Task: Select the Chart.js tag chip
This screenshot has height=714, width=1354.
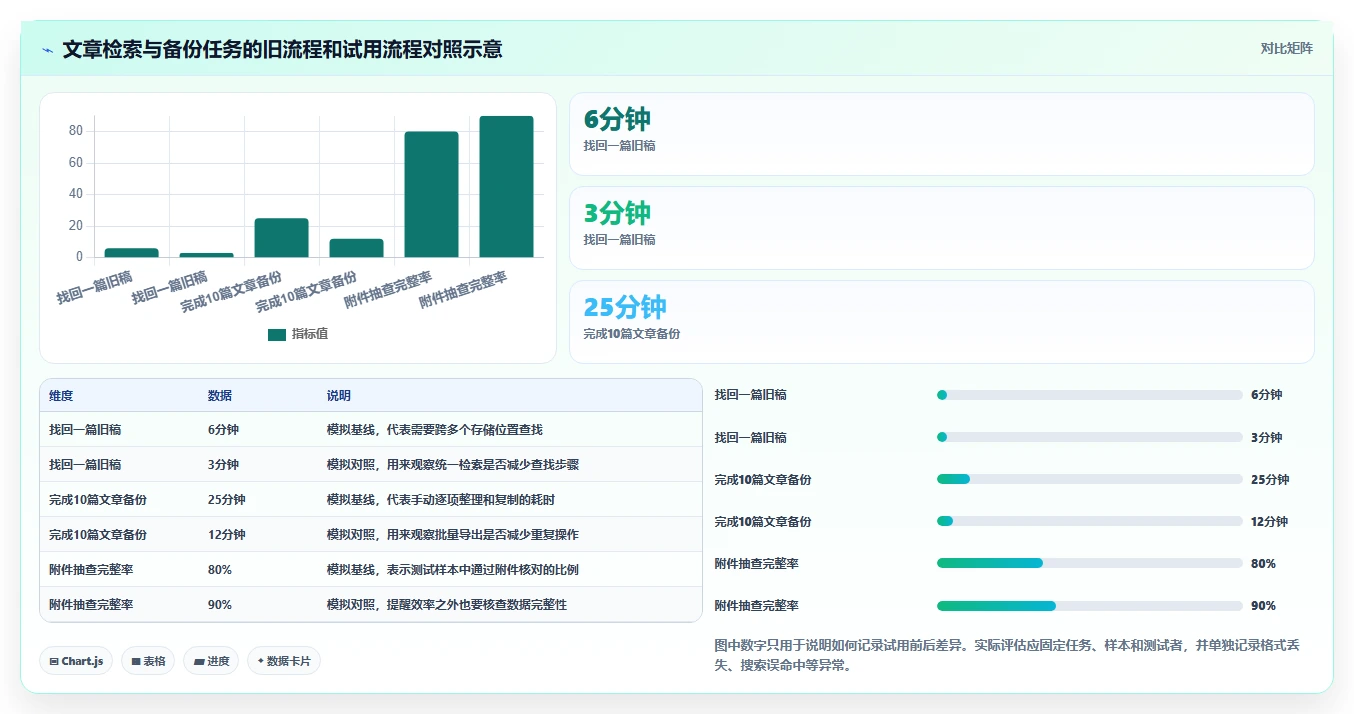Action: tap(76, 661)
